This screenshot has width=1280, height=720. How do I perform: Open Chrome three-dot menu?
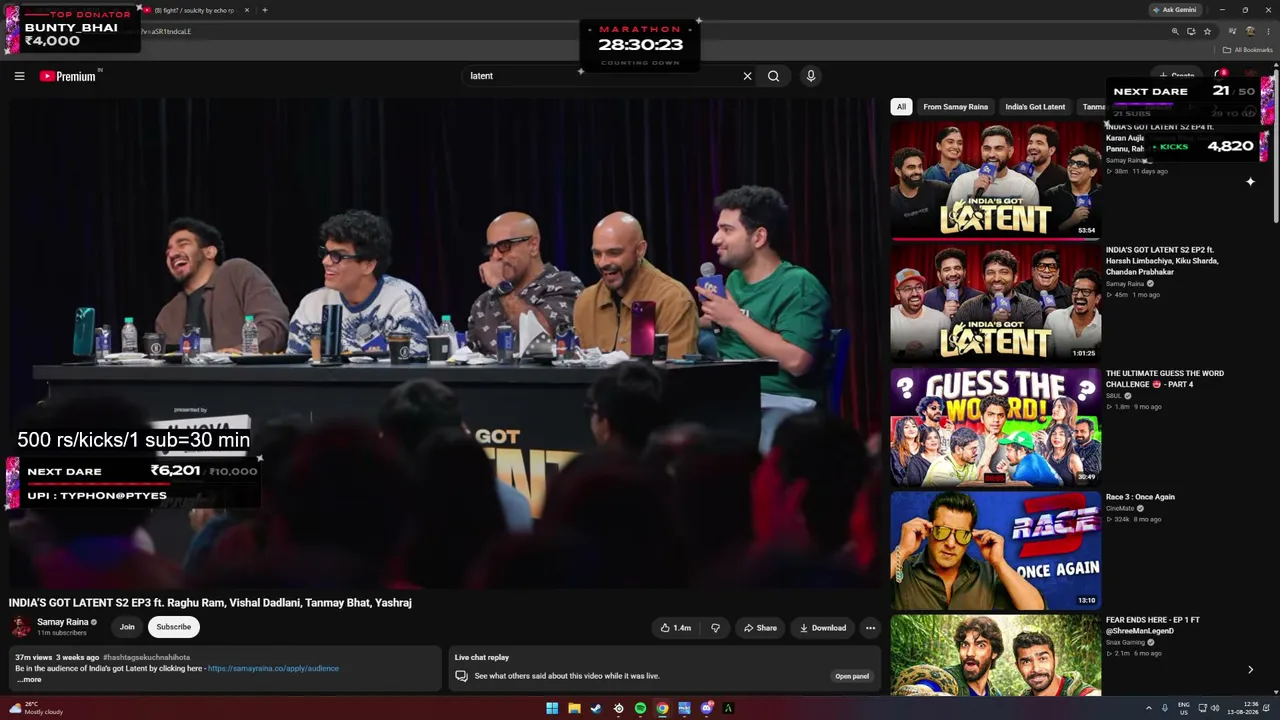pyautogui.click(x=1268, y=31)
